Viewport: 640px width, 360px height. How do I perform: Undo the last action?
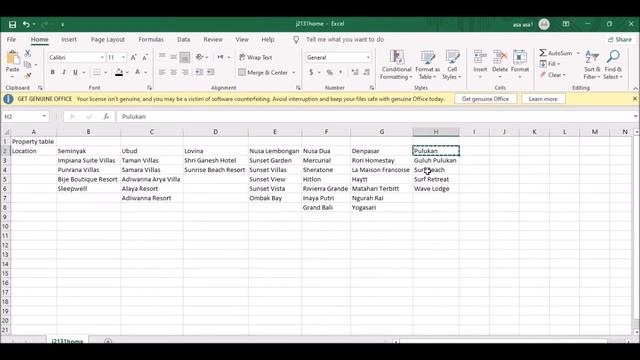[x=26, y=24]
